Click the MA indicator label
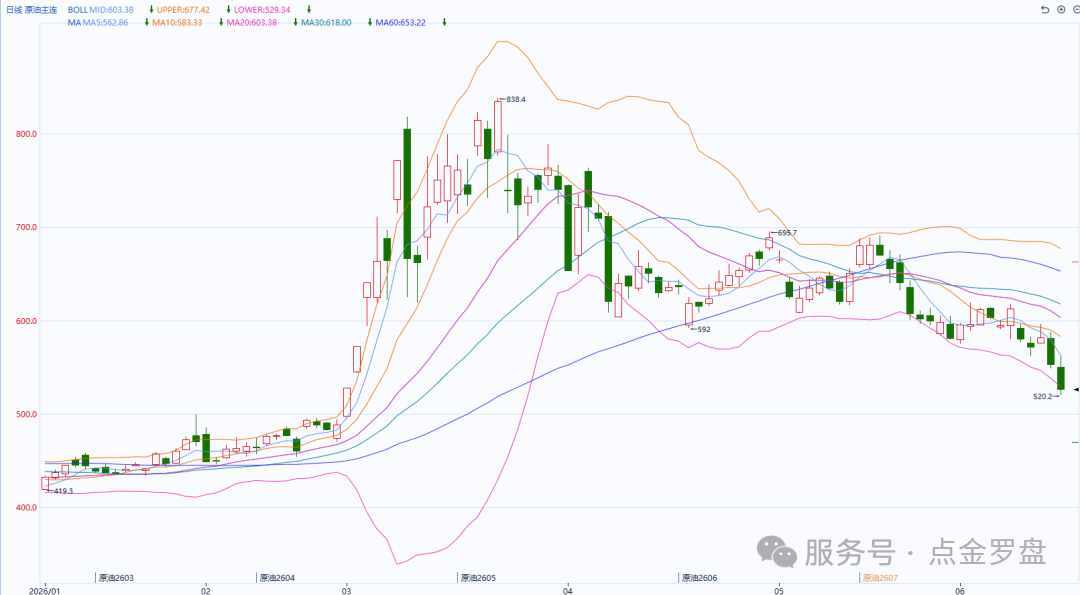Image resolution: width=1080 pixels, height=595 pixels. pos(74,23)
